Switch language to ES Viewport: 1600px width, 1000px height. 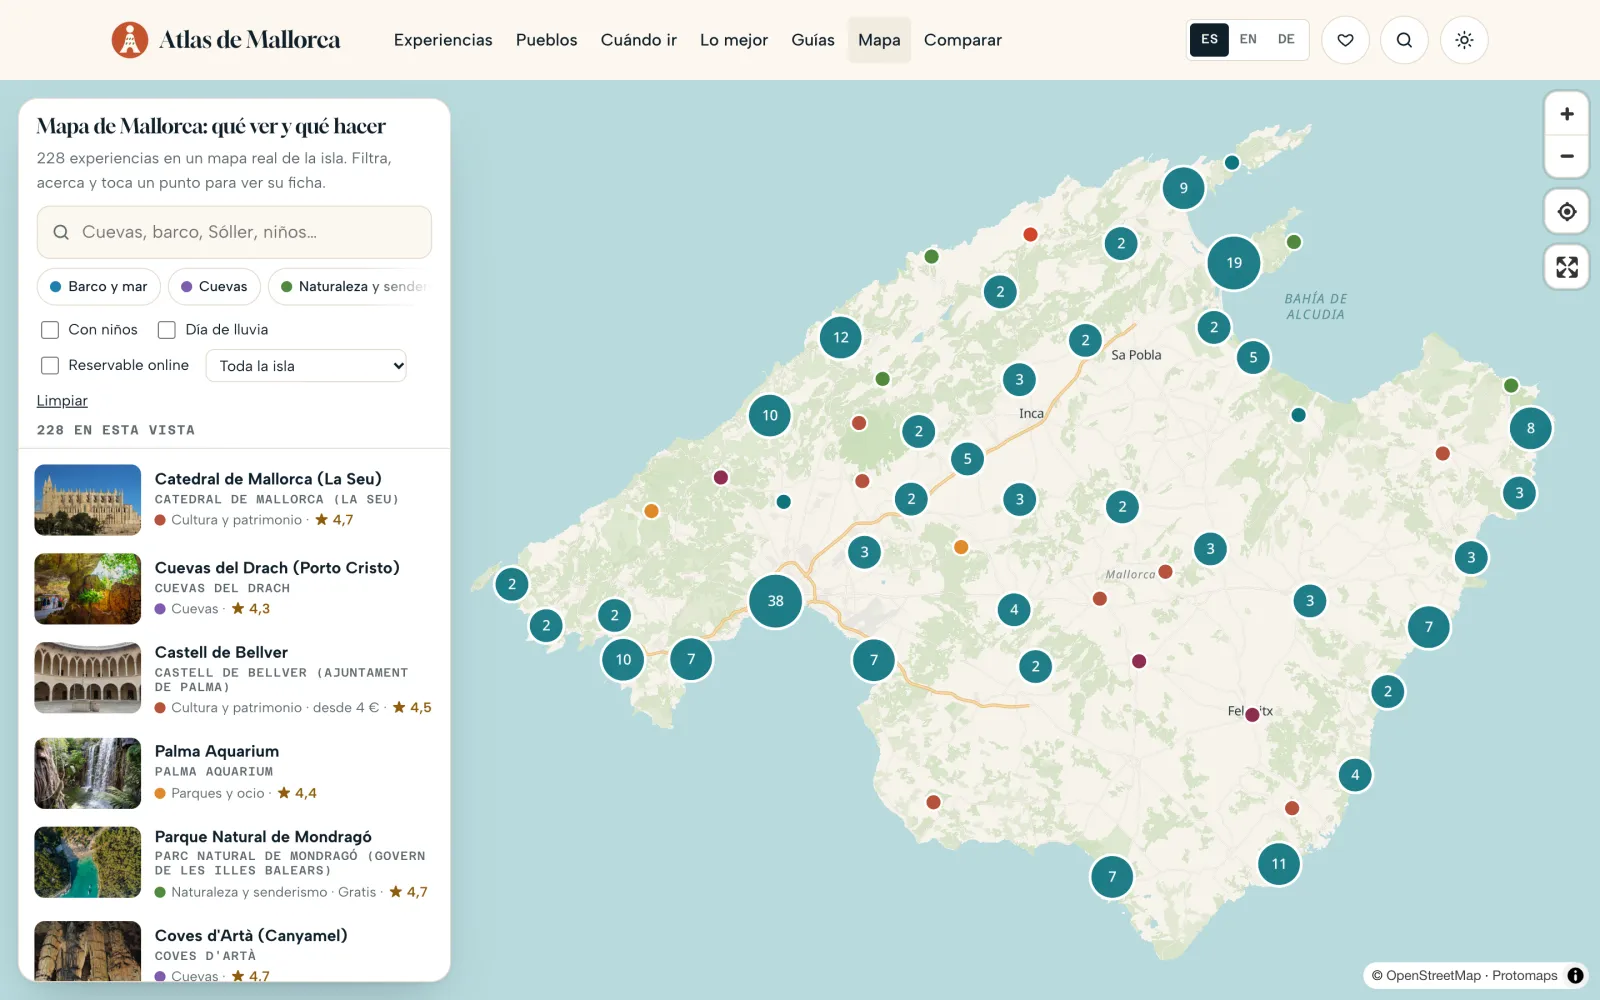pos(1209,40)
